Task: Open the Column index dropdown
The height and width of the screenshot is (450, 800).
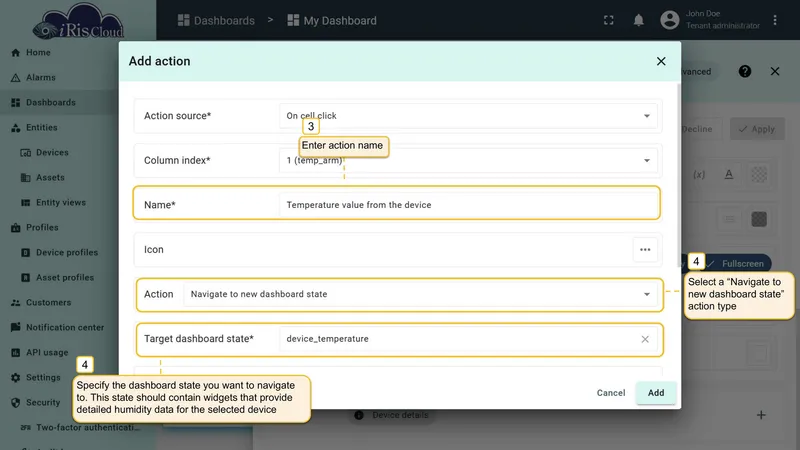Action: tap(468, 160)
